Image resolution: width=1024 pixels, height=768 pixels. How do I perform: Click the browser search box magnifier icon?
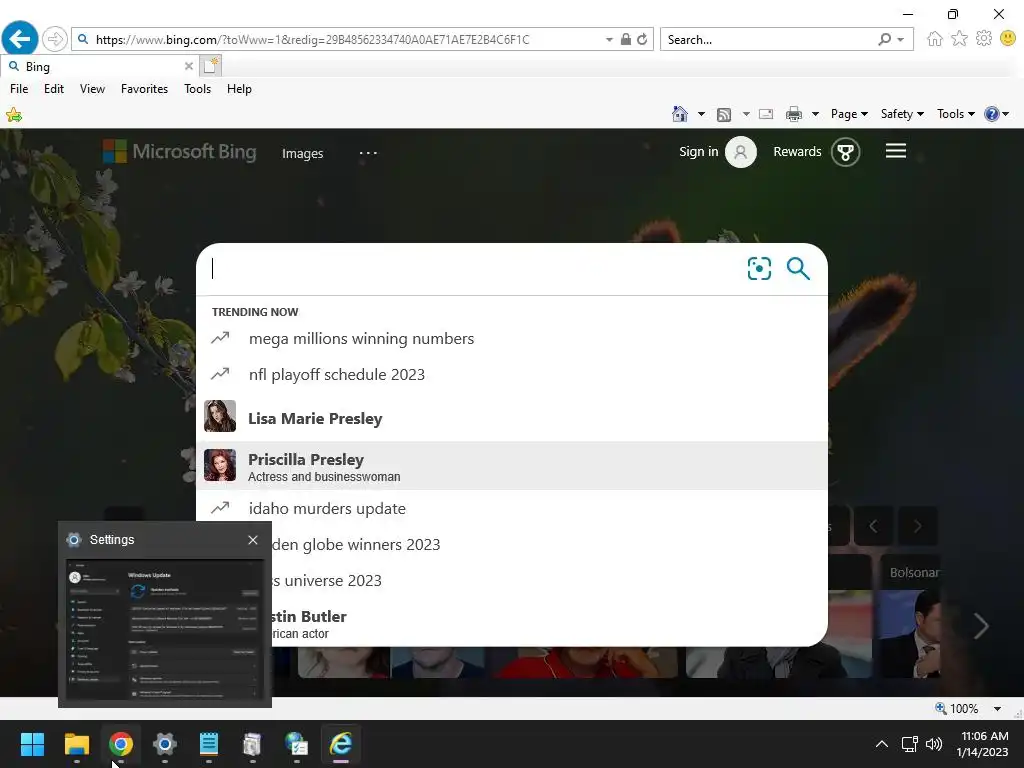(x=884, y=40)
